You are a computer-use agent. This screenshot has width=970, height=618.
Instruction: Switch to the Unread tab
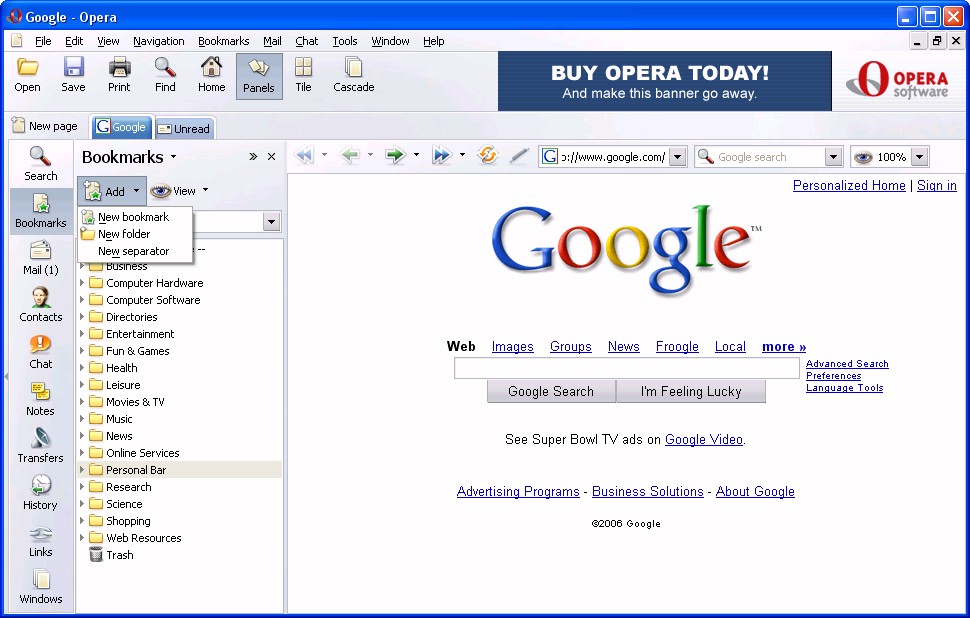(184, 128)
